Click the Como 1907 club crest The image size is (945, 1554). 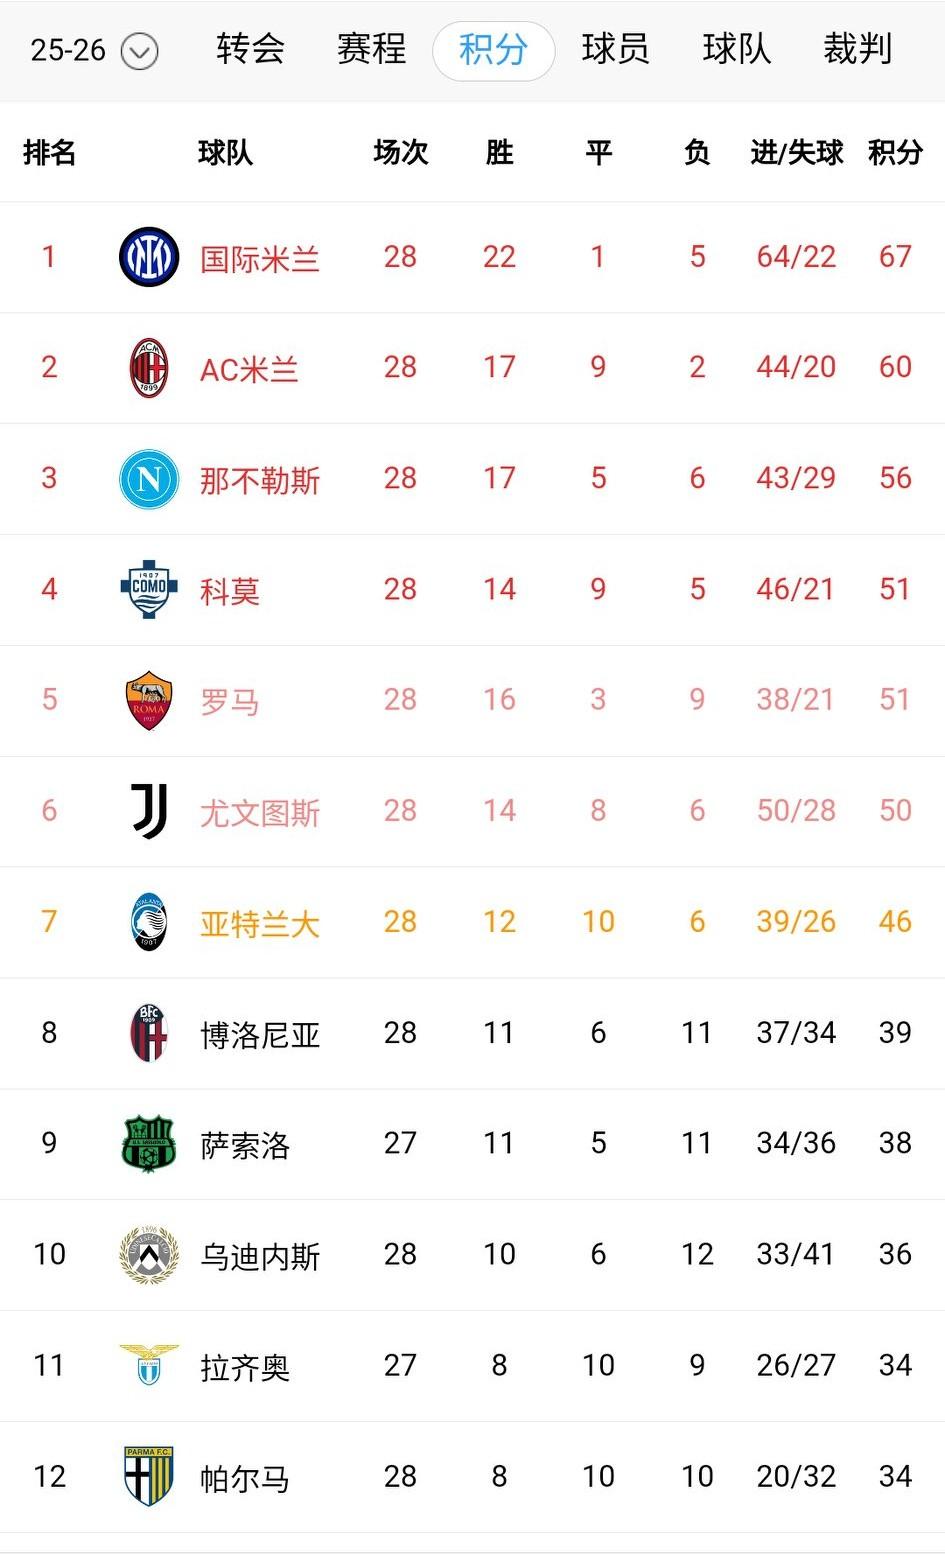click(148, 589)
